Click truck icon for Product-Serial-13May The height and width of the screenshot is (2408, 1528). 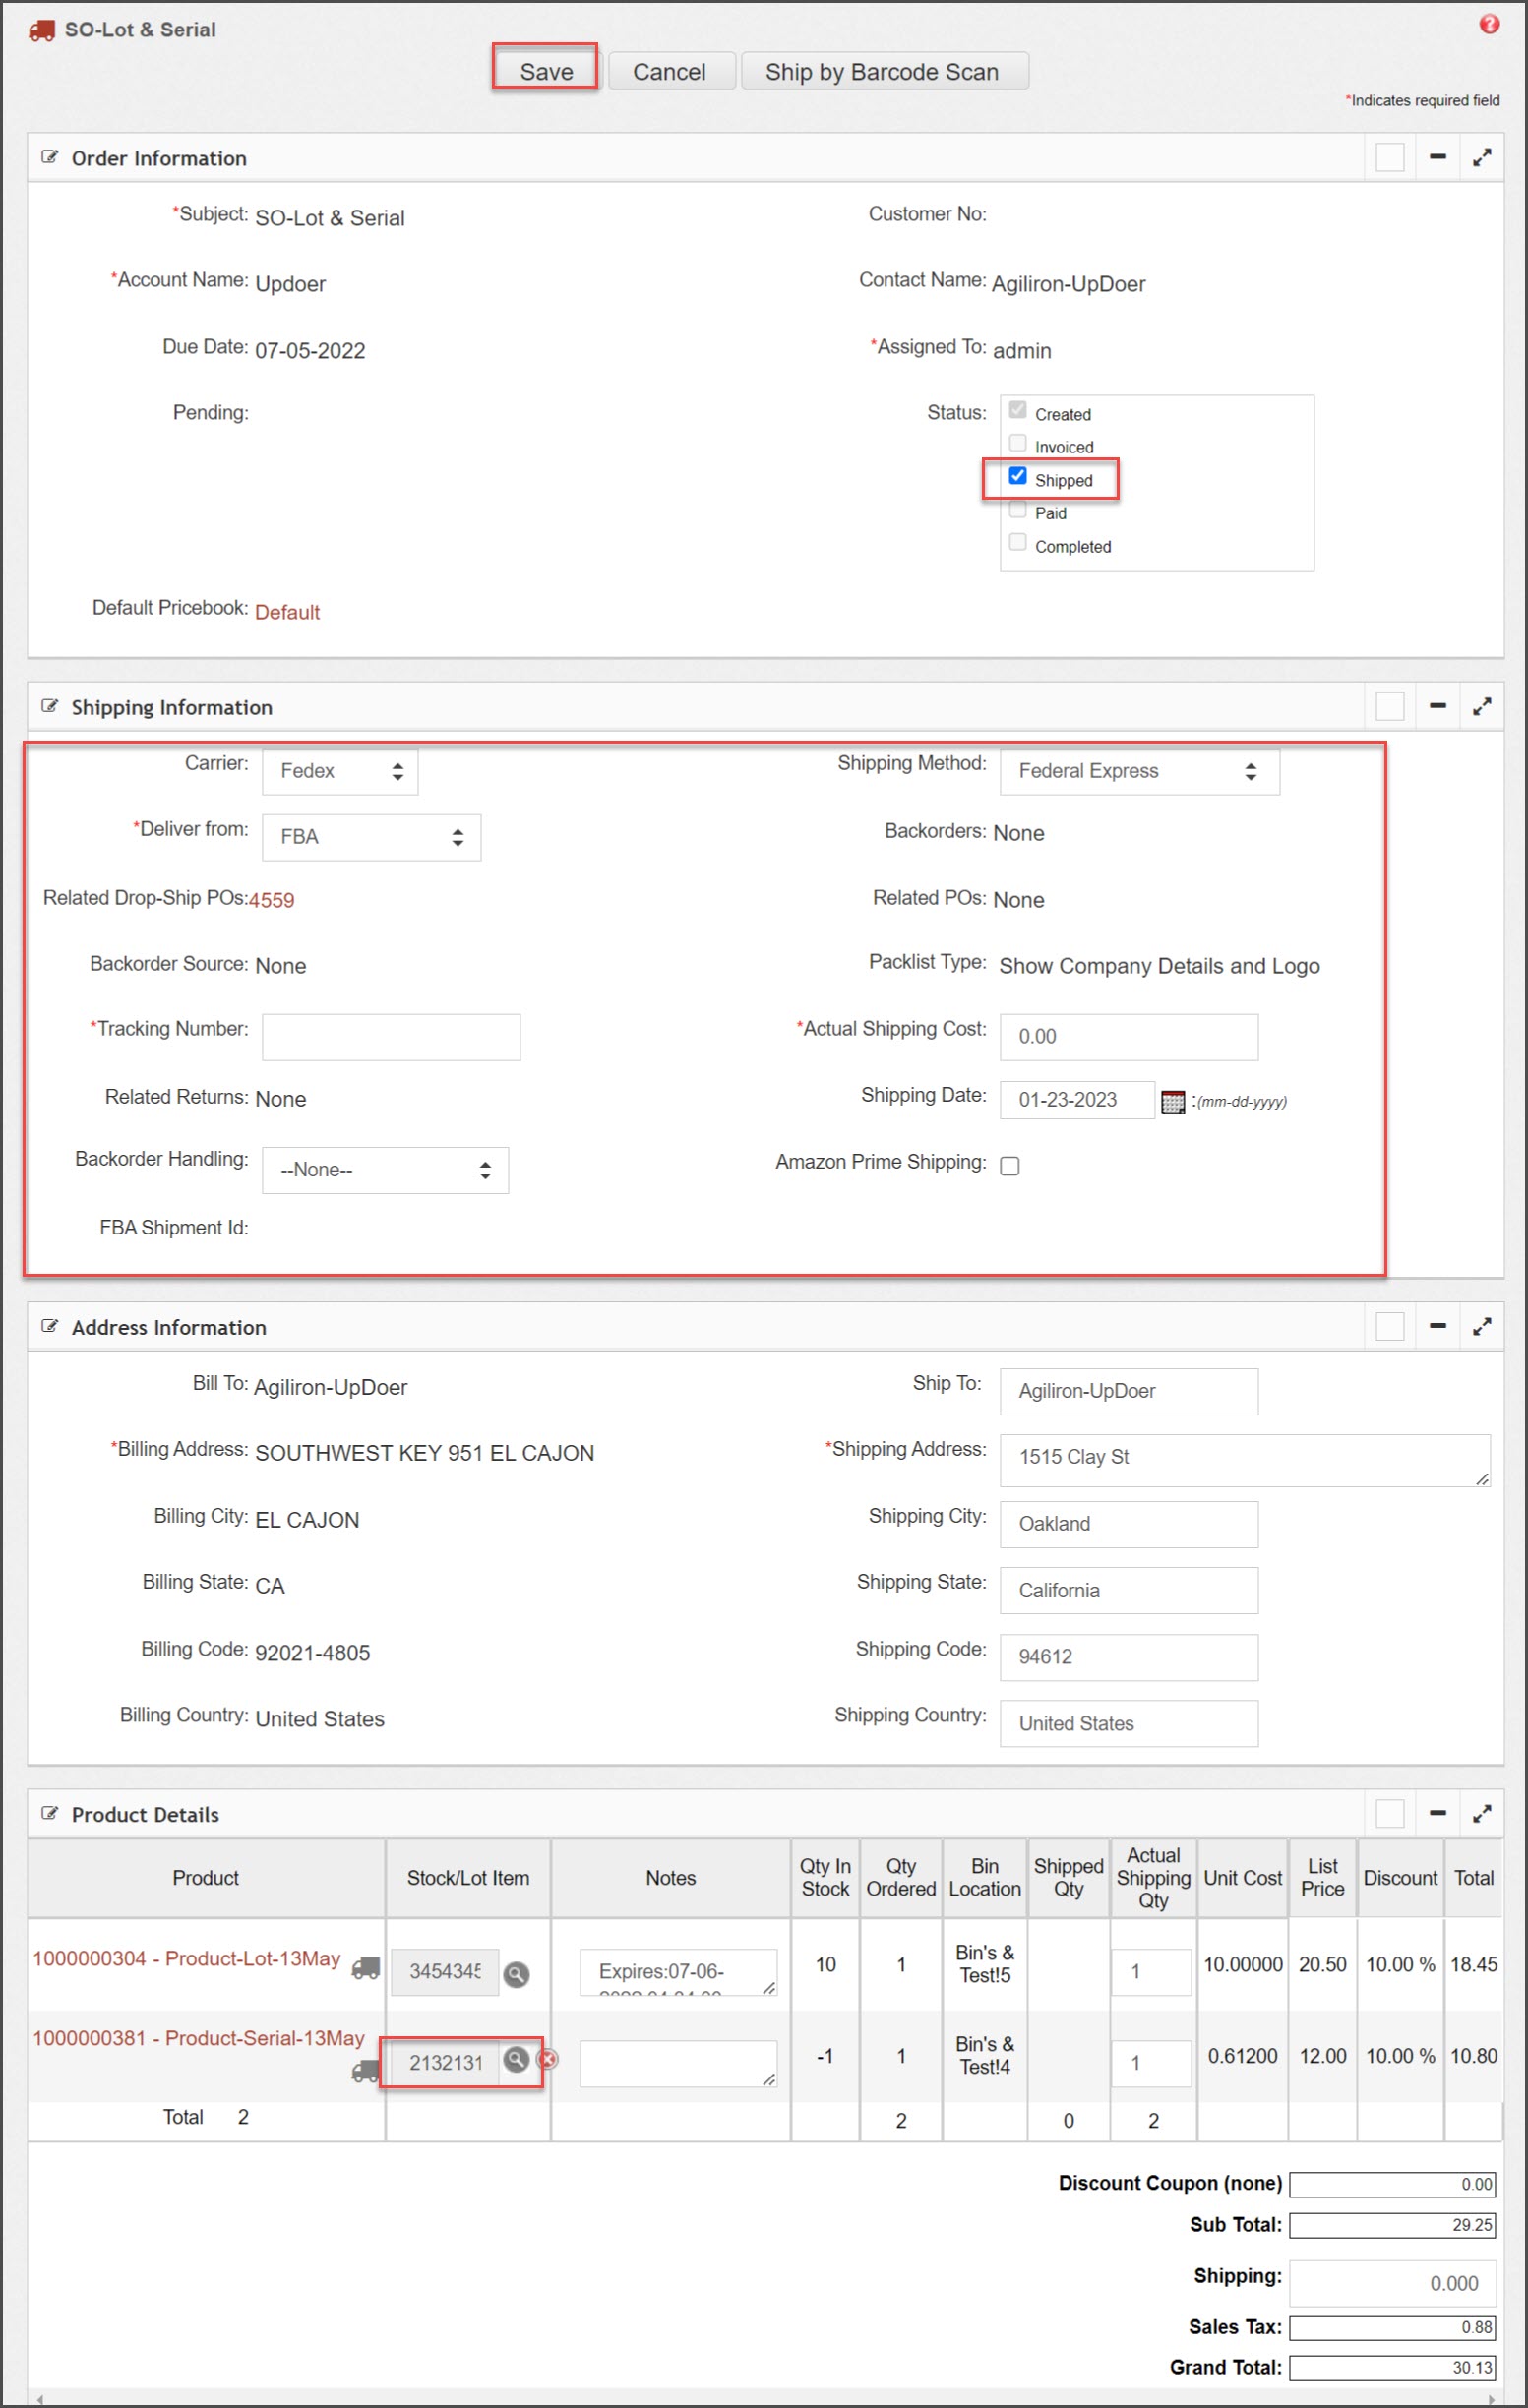click(365, 2071)
